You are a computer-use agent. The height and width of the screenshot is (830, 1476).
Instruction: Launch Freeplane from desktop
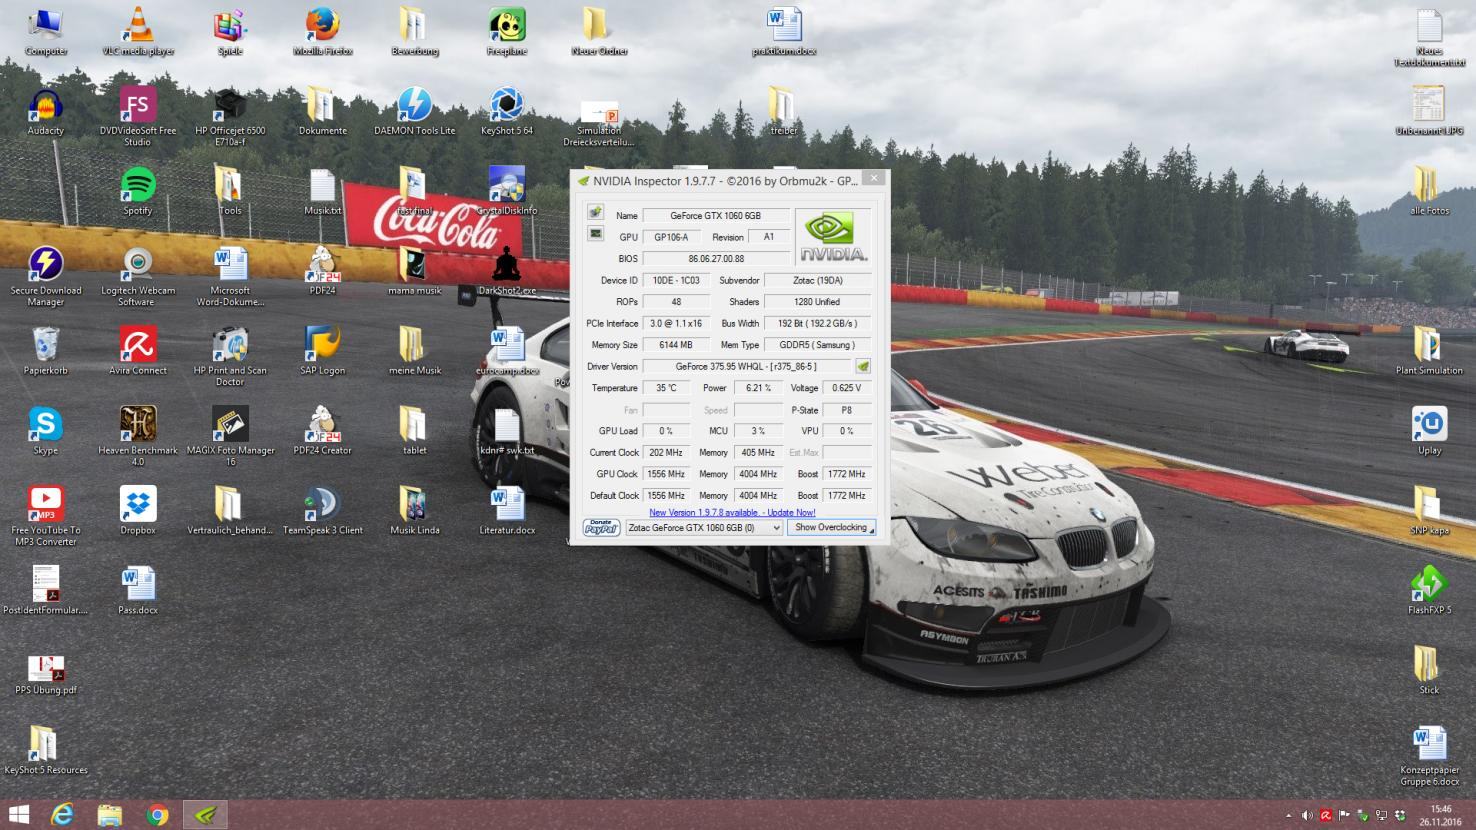(507, 32)
